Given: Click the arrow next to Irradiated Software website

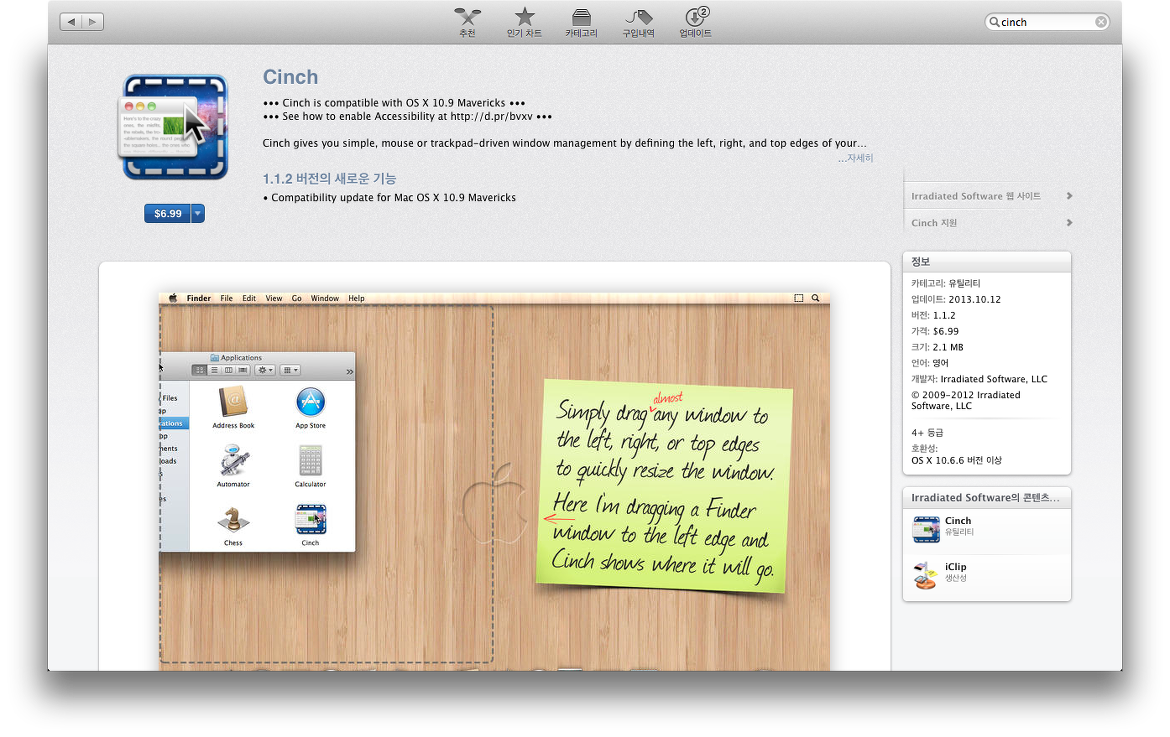Looking at the screenshot, I should [x=1069, y=195].
